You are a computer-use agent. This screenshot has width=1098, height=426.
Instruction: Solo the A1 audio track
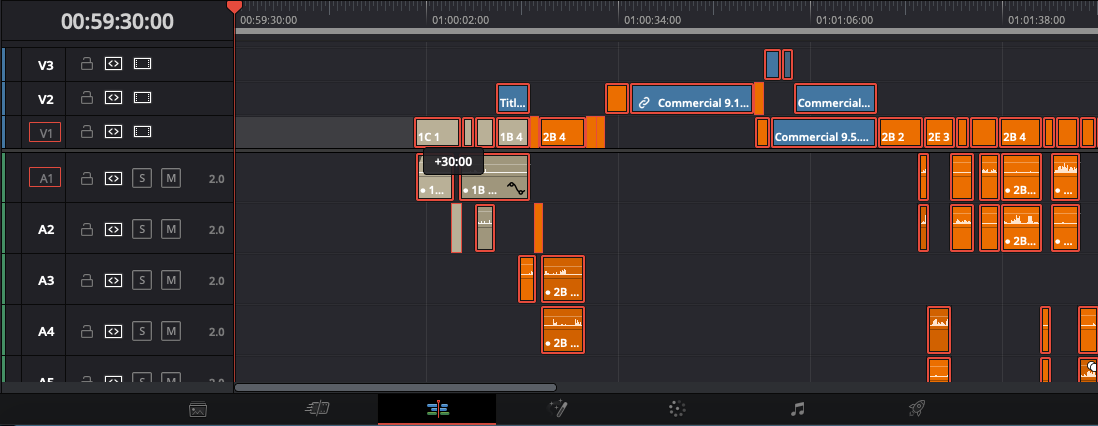click(x=142, y=178)
